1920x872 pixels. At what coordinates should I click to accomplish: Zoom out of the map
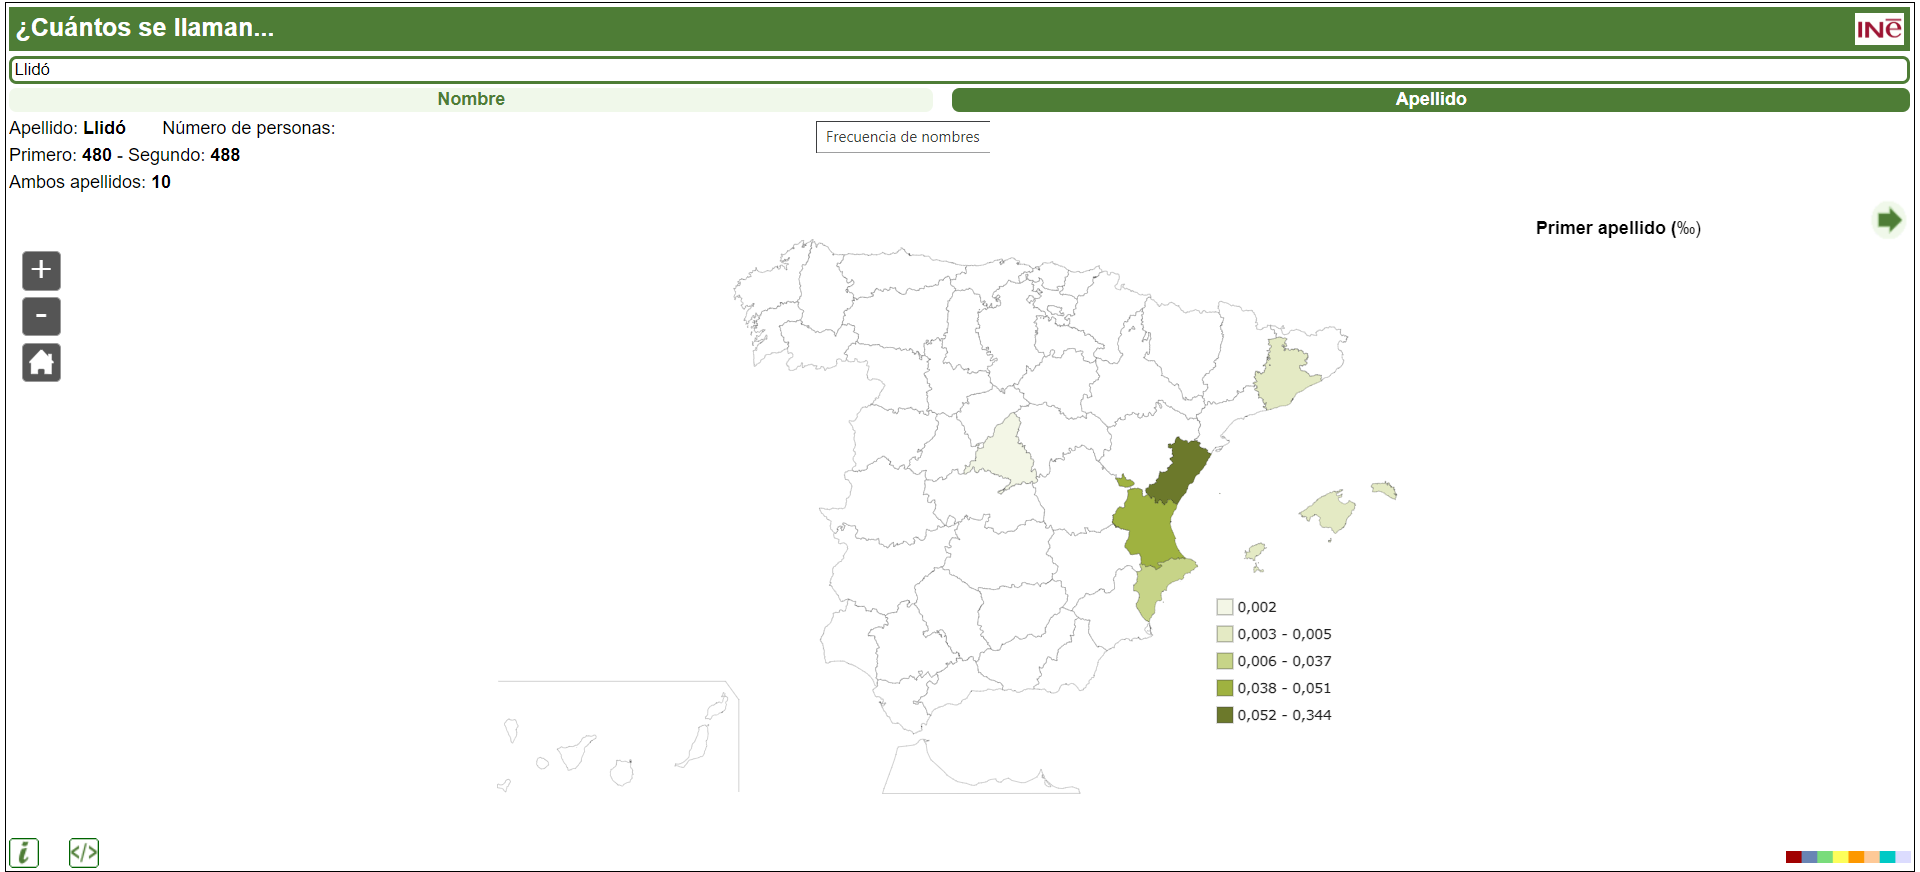41,316
